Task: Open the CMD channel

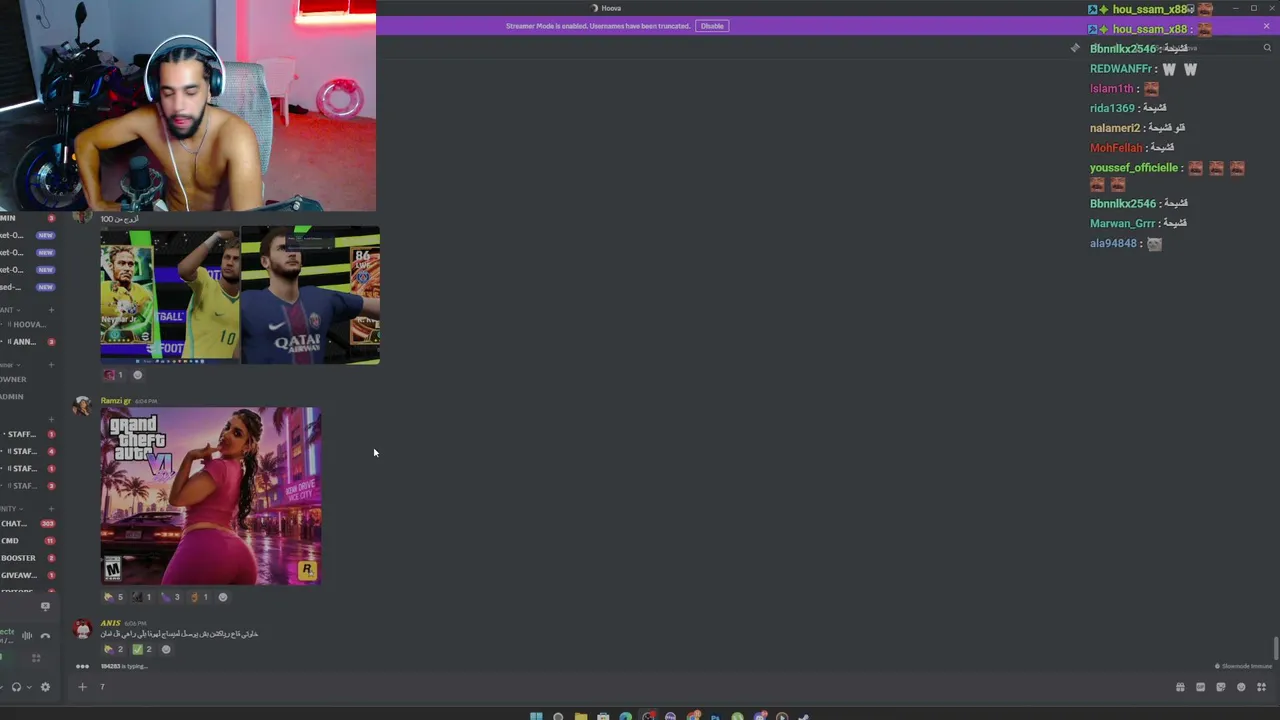Action: click(28, 541)
